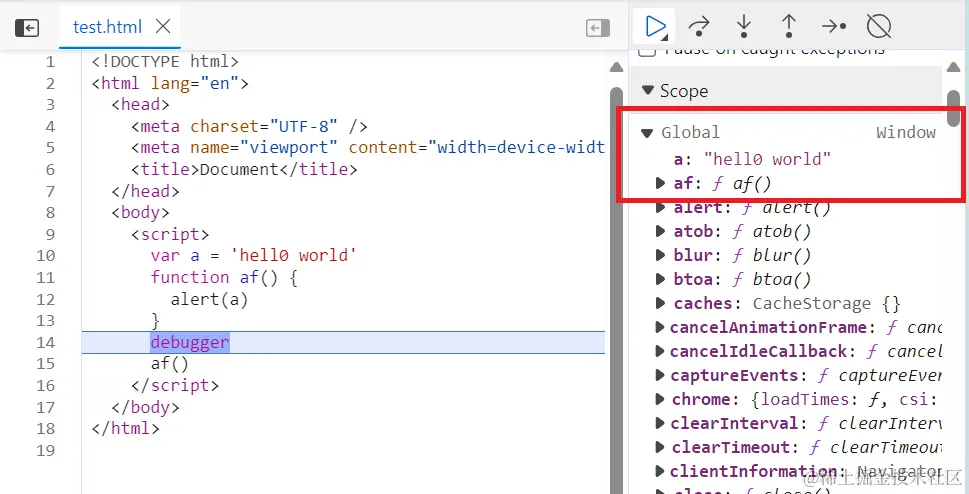Click the Window label in Global scope
969x494 pixels.
(x=906, y=132)
